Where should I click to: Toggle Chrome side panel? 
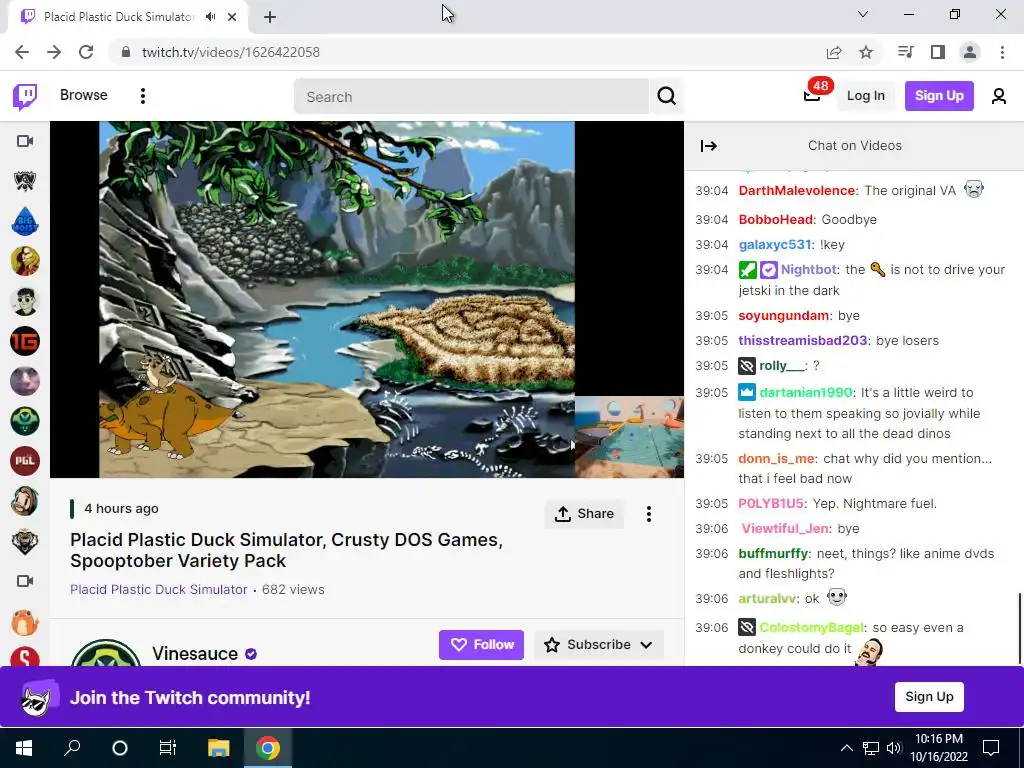938,52
